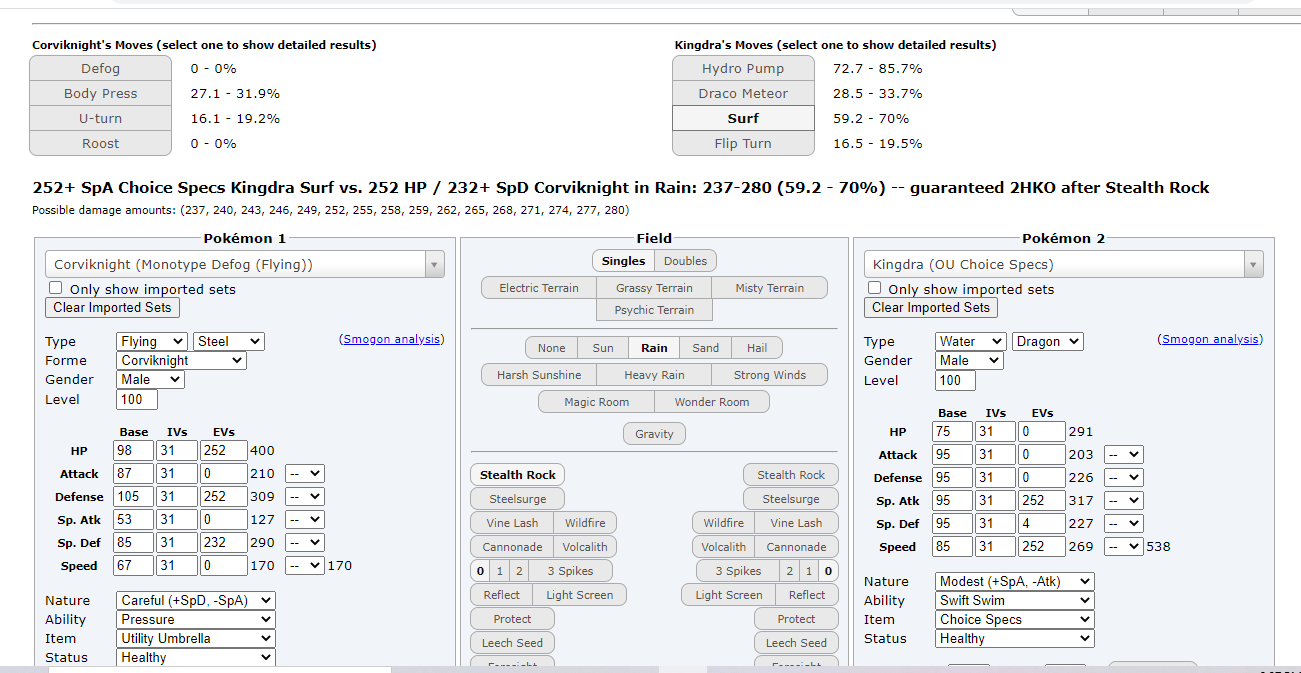
Task: Select Corviknight's Defog move
Action: tap(100, 69)
